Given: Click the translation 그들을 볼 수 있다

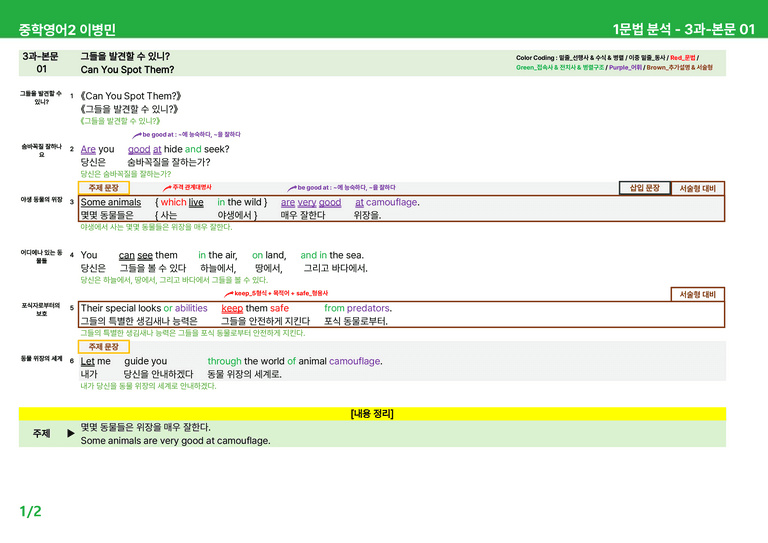Looking at the screenshot, I should click(x=153, y=268).
